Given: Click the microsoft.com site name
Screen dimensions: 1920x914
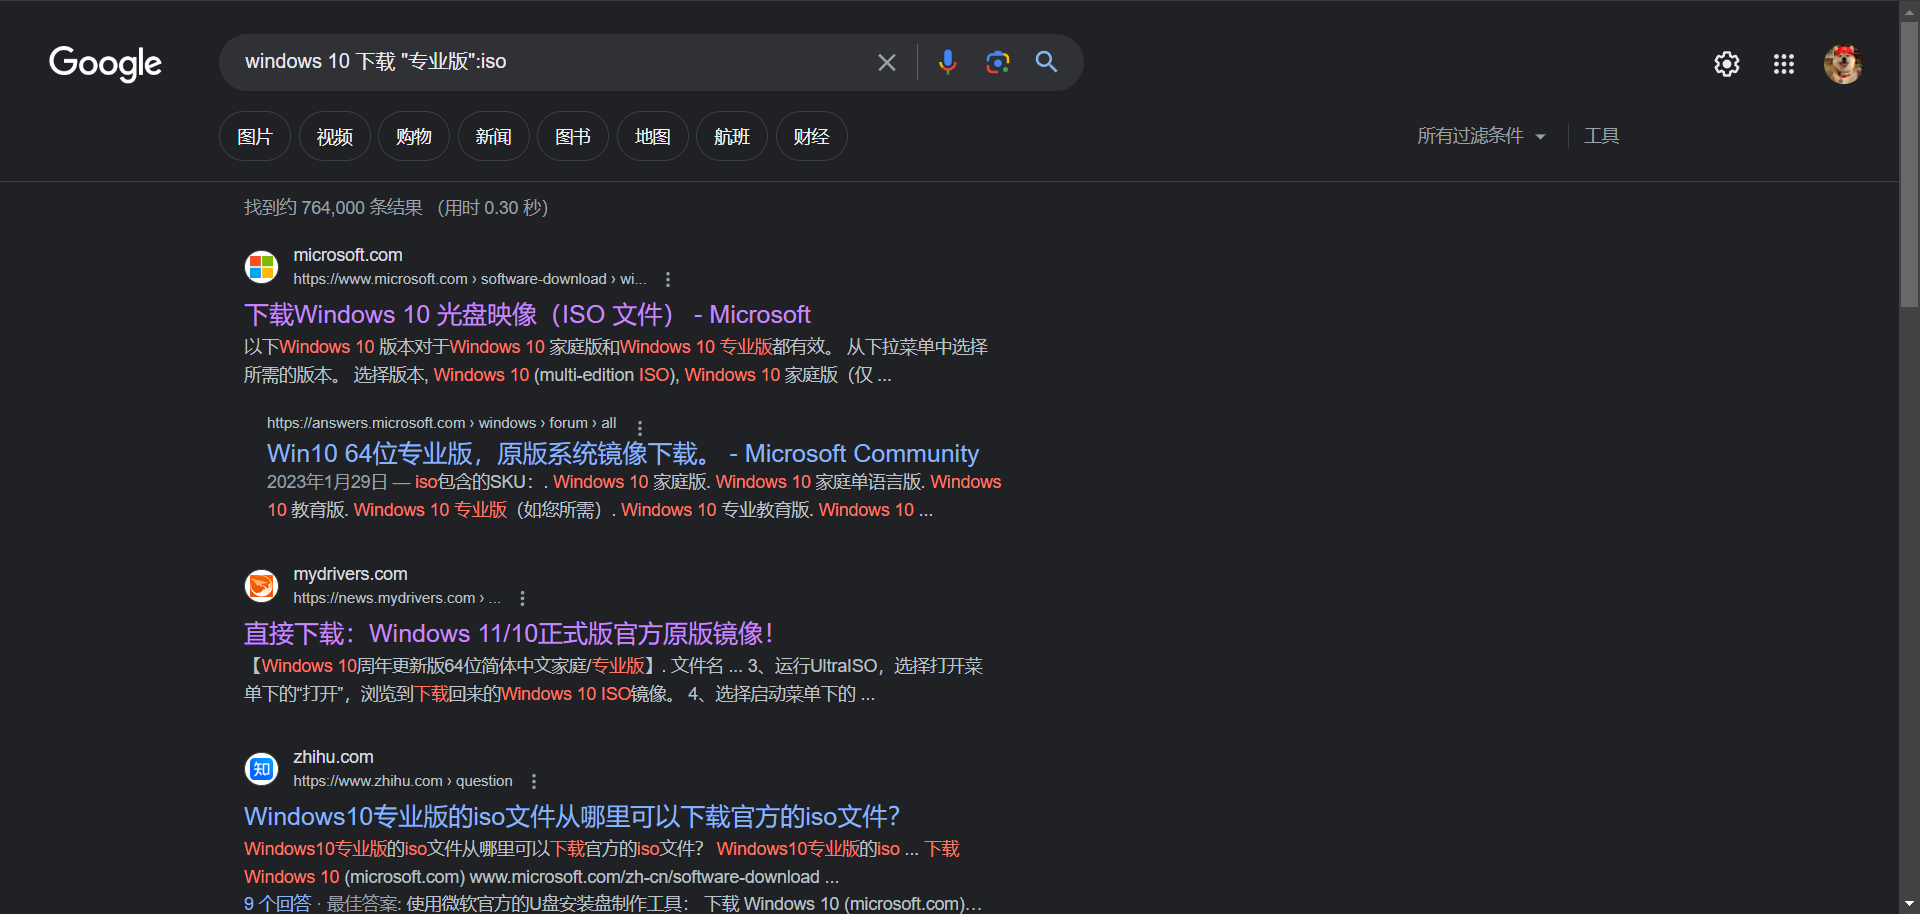Looking at the screenshot, I should [x=348, y=255].
